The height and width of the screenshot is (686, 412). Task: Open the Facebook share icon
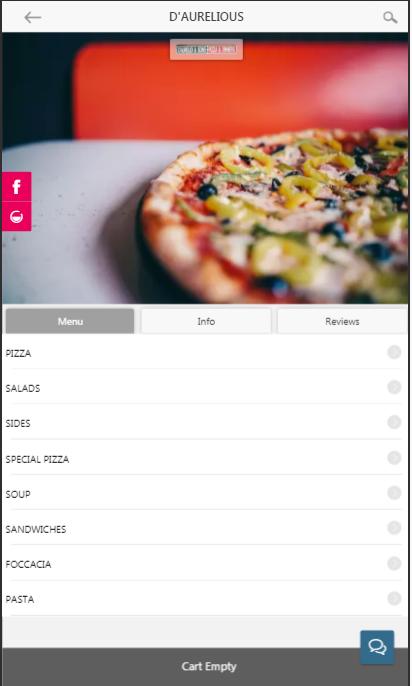[x=17, y=187]
